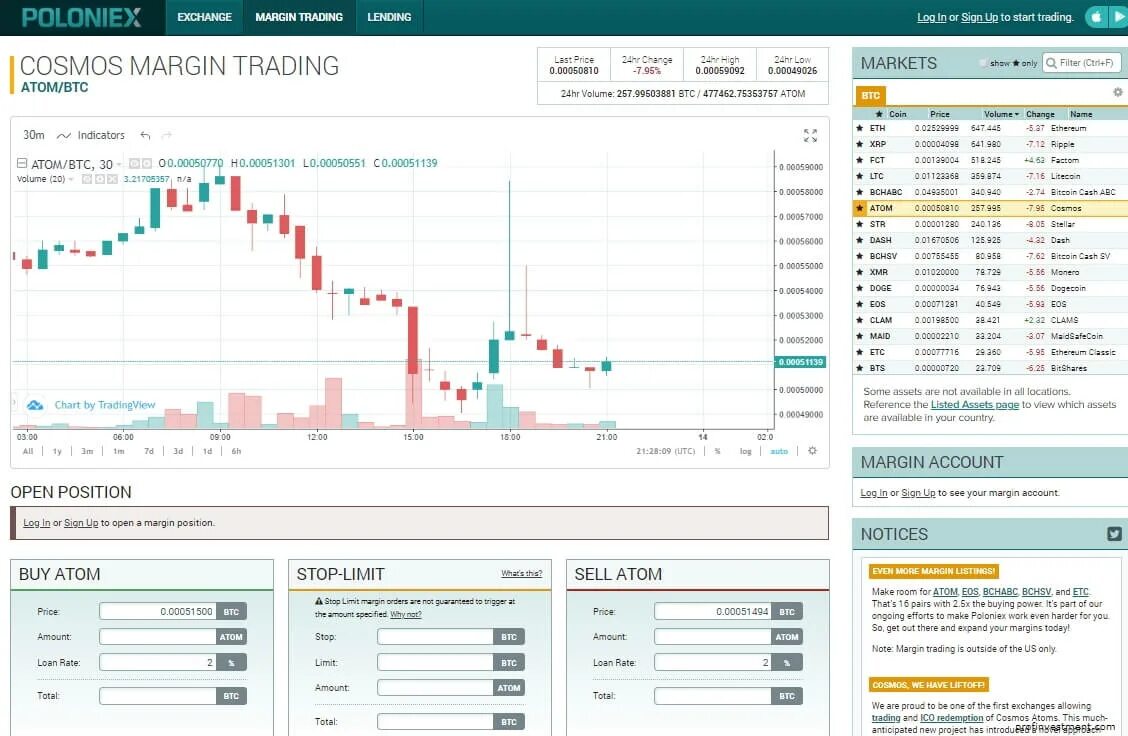Toggle percent scale on chart
The image size is (1128, 736).
[x=717, y=451]
